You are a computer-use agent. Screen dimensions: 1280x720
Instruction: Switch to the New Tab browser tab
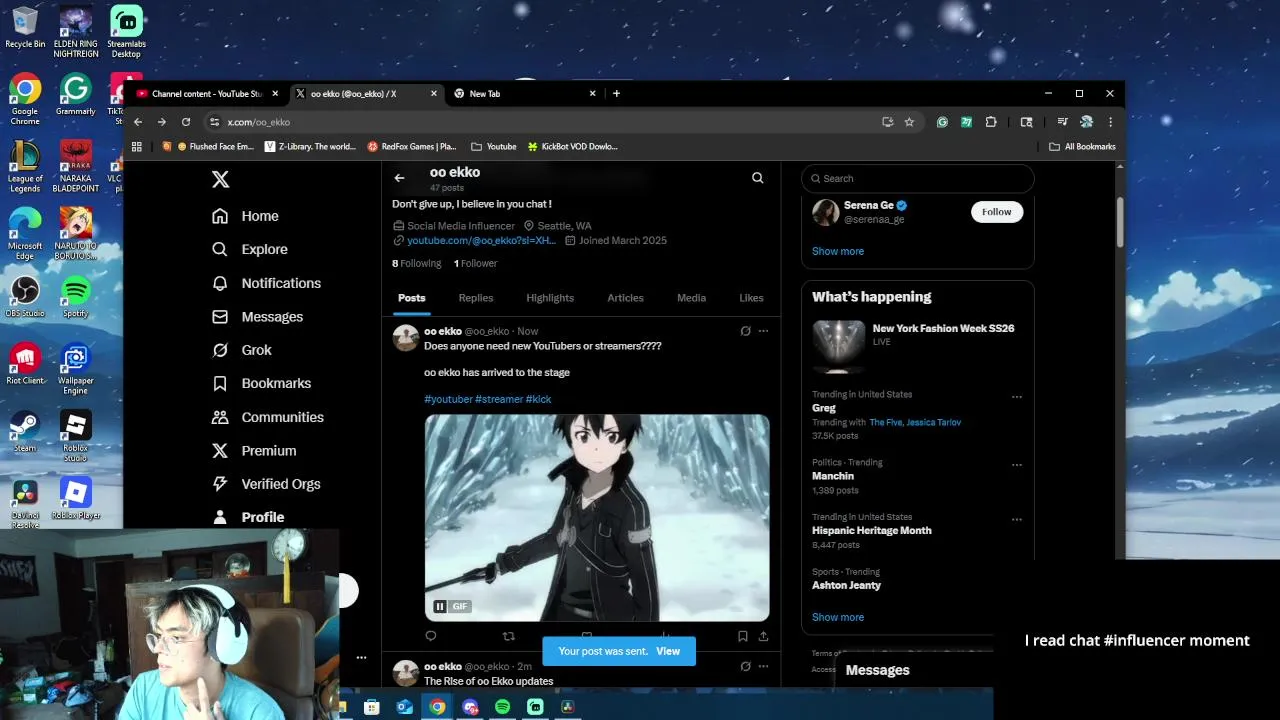525,94
